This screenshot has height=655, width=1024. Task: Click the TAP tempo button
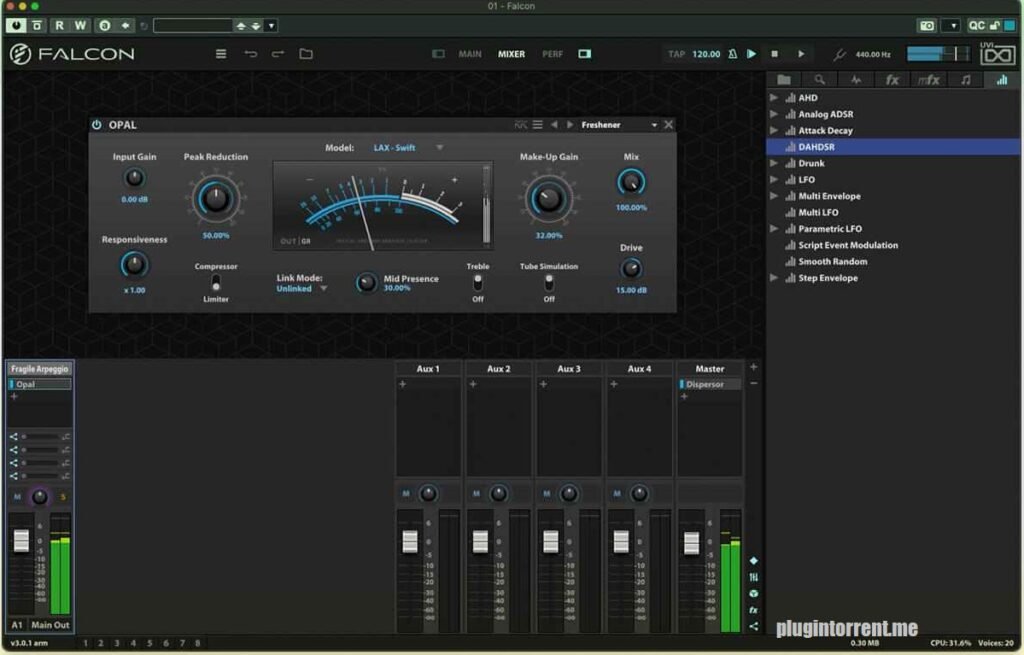click(677, 54)
